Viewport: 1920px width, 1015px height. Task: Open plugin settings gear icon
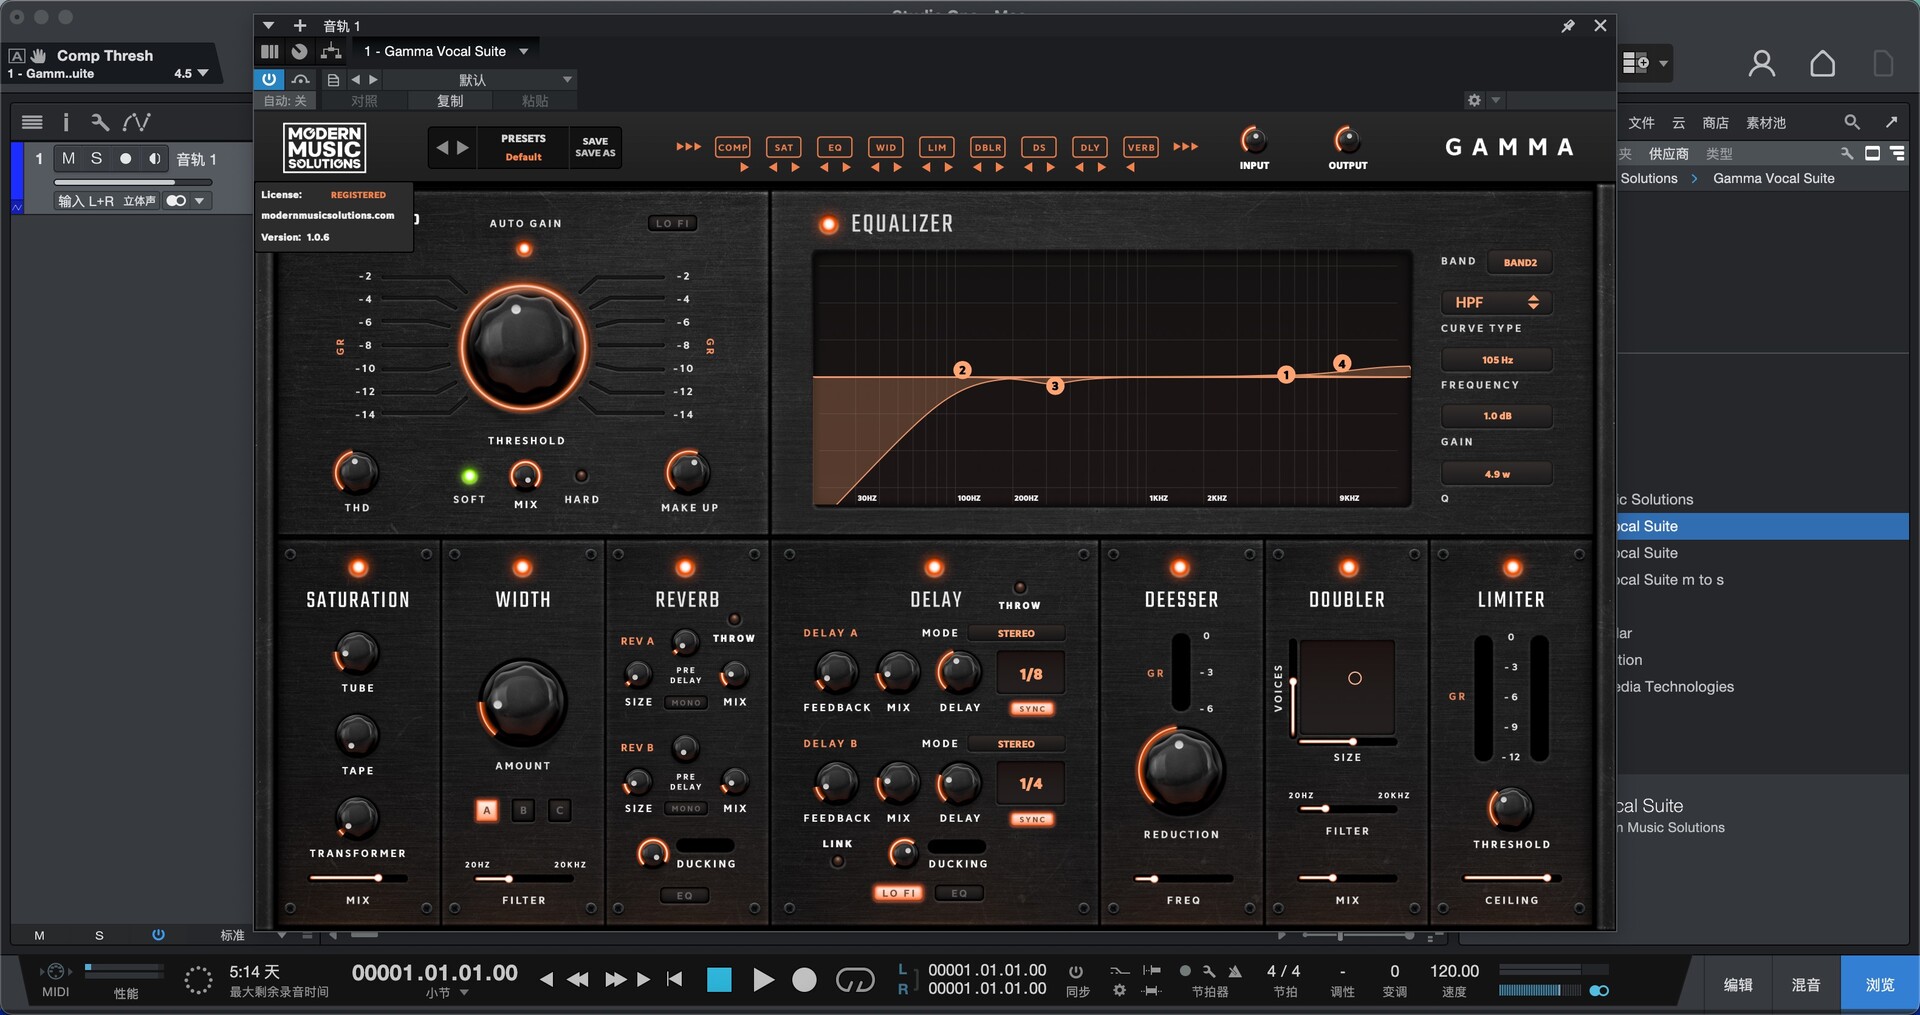1474,100
